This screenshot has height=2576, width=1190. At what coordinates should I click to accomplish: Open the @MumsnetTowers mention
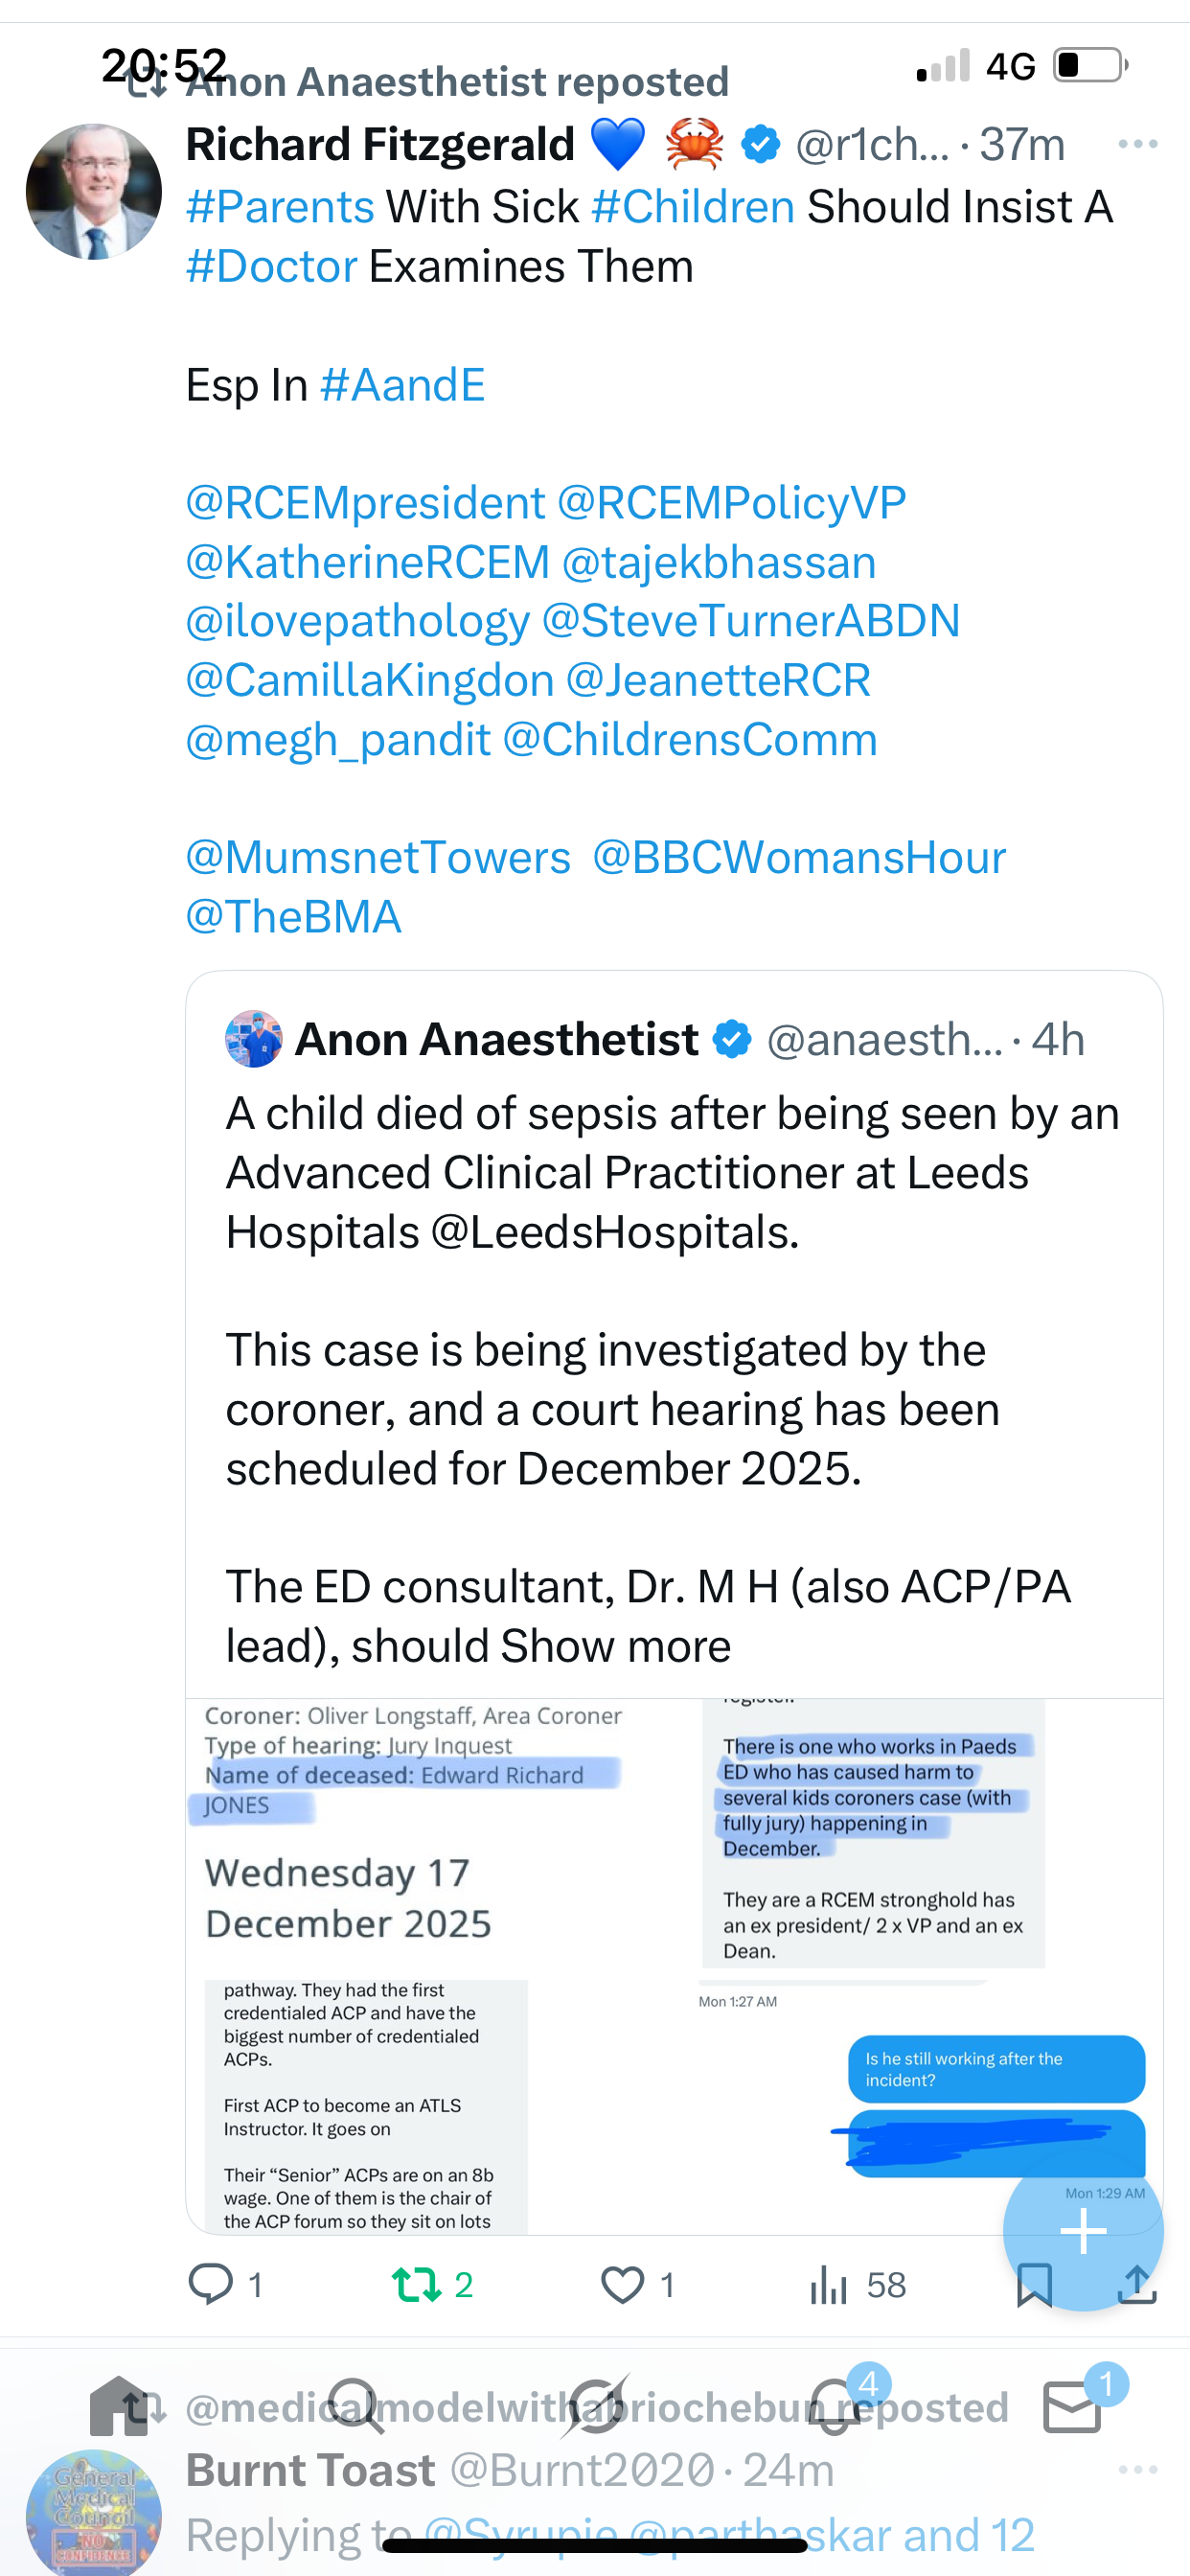(378, 858)
